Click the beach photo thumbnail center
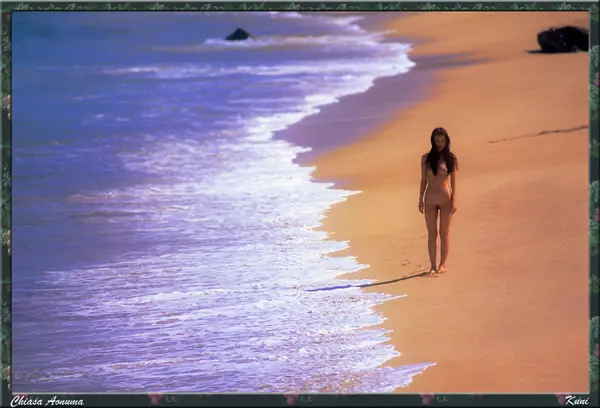Image resolution: width=600 pixels, height=408 pixels. point(300,202)
